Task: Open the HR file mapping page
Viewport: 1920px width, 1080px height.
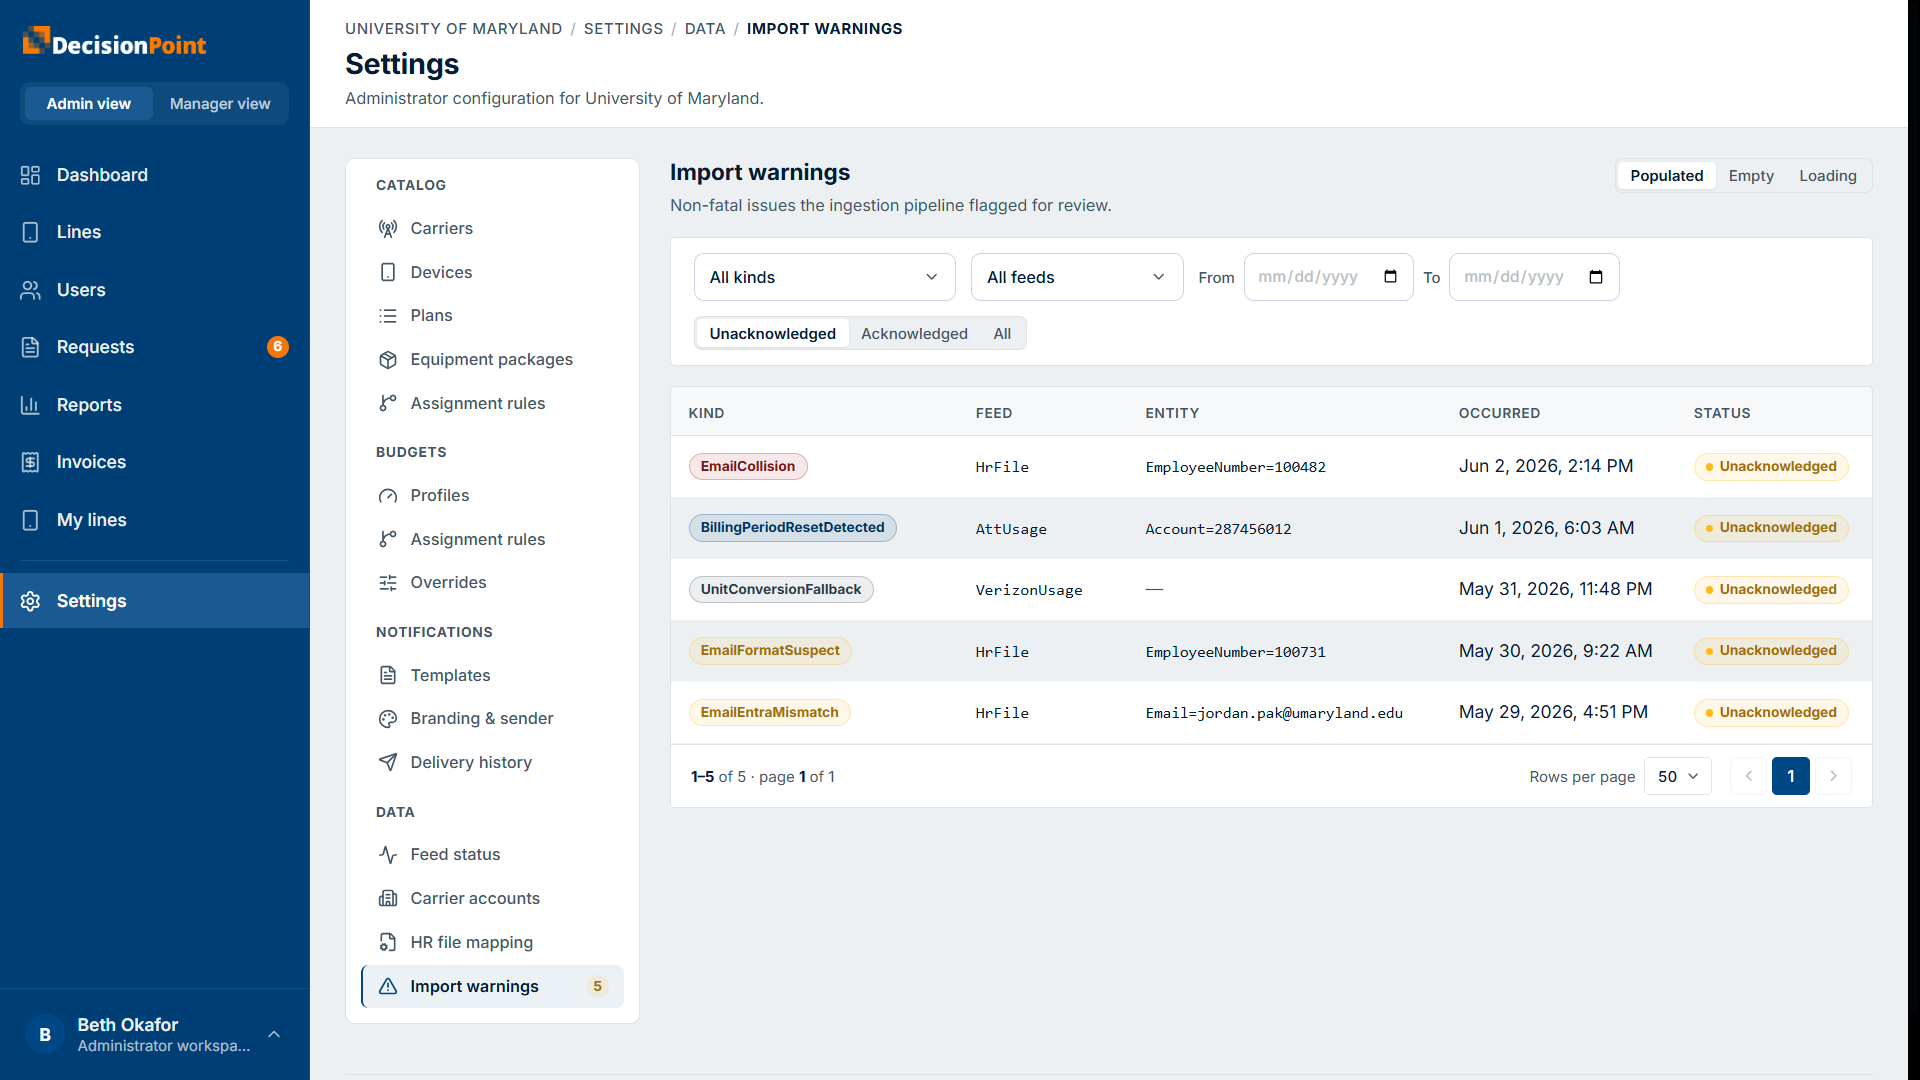Action: coord(492,942)
